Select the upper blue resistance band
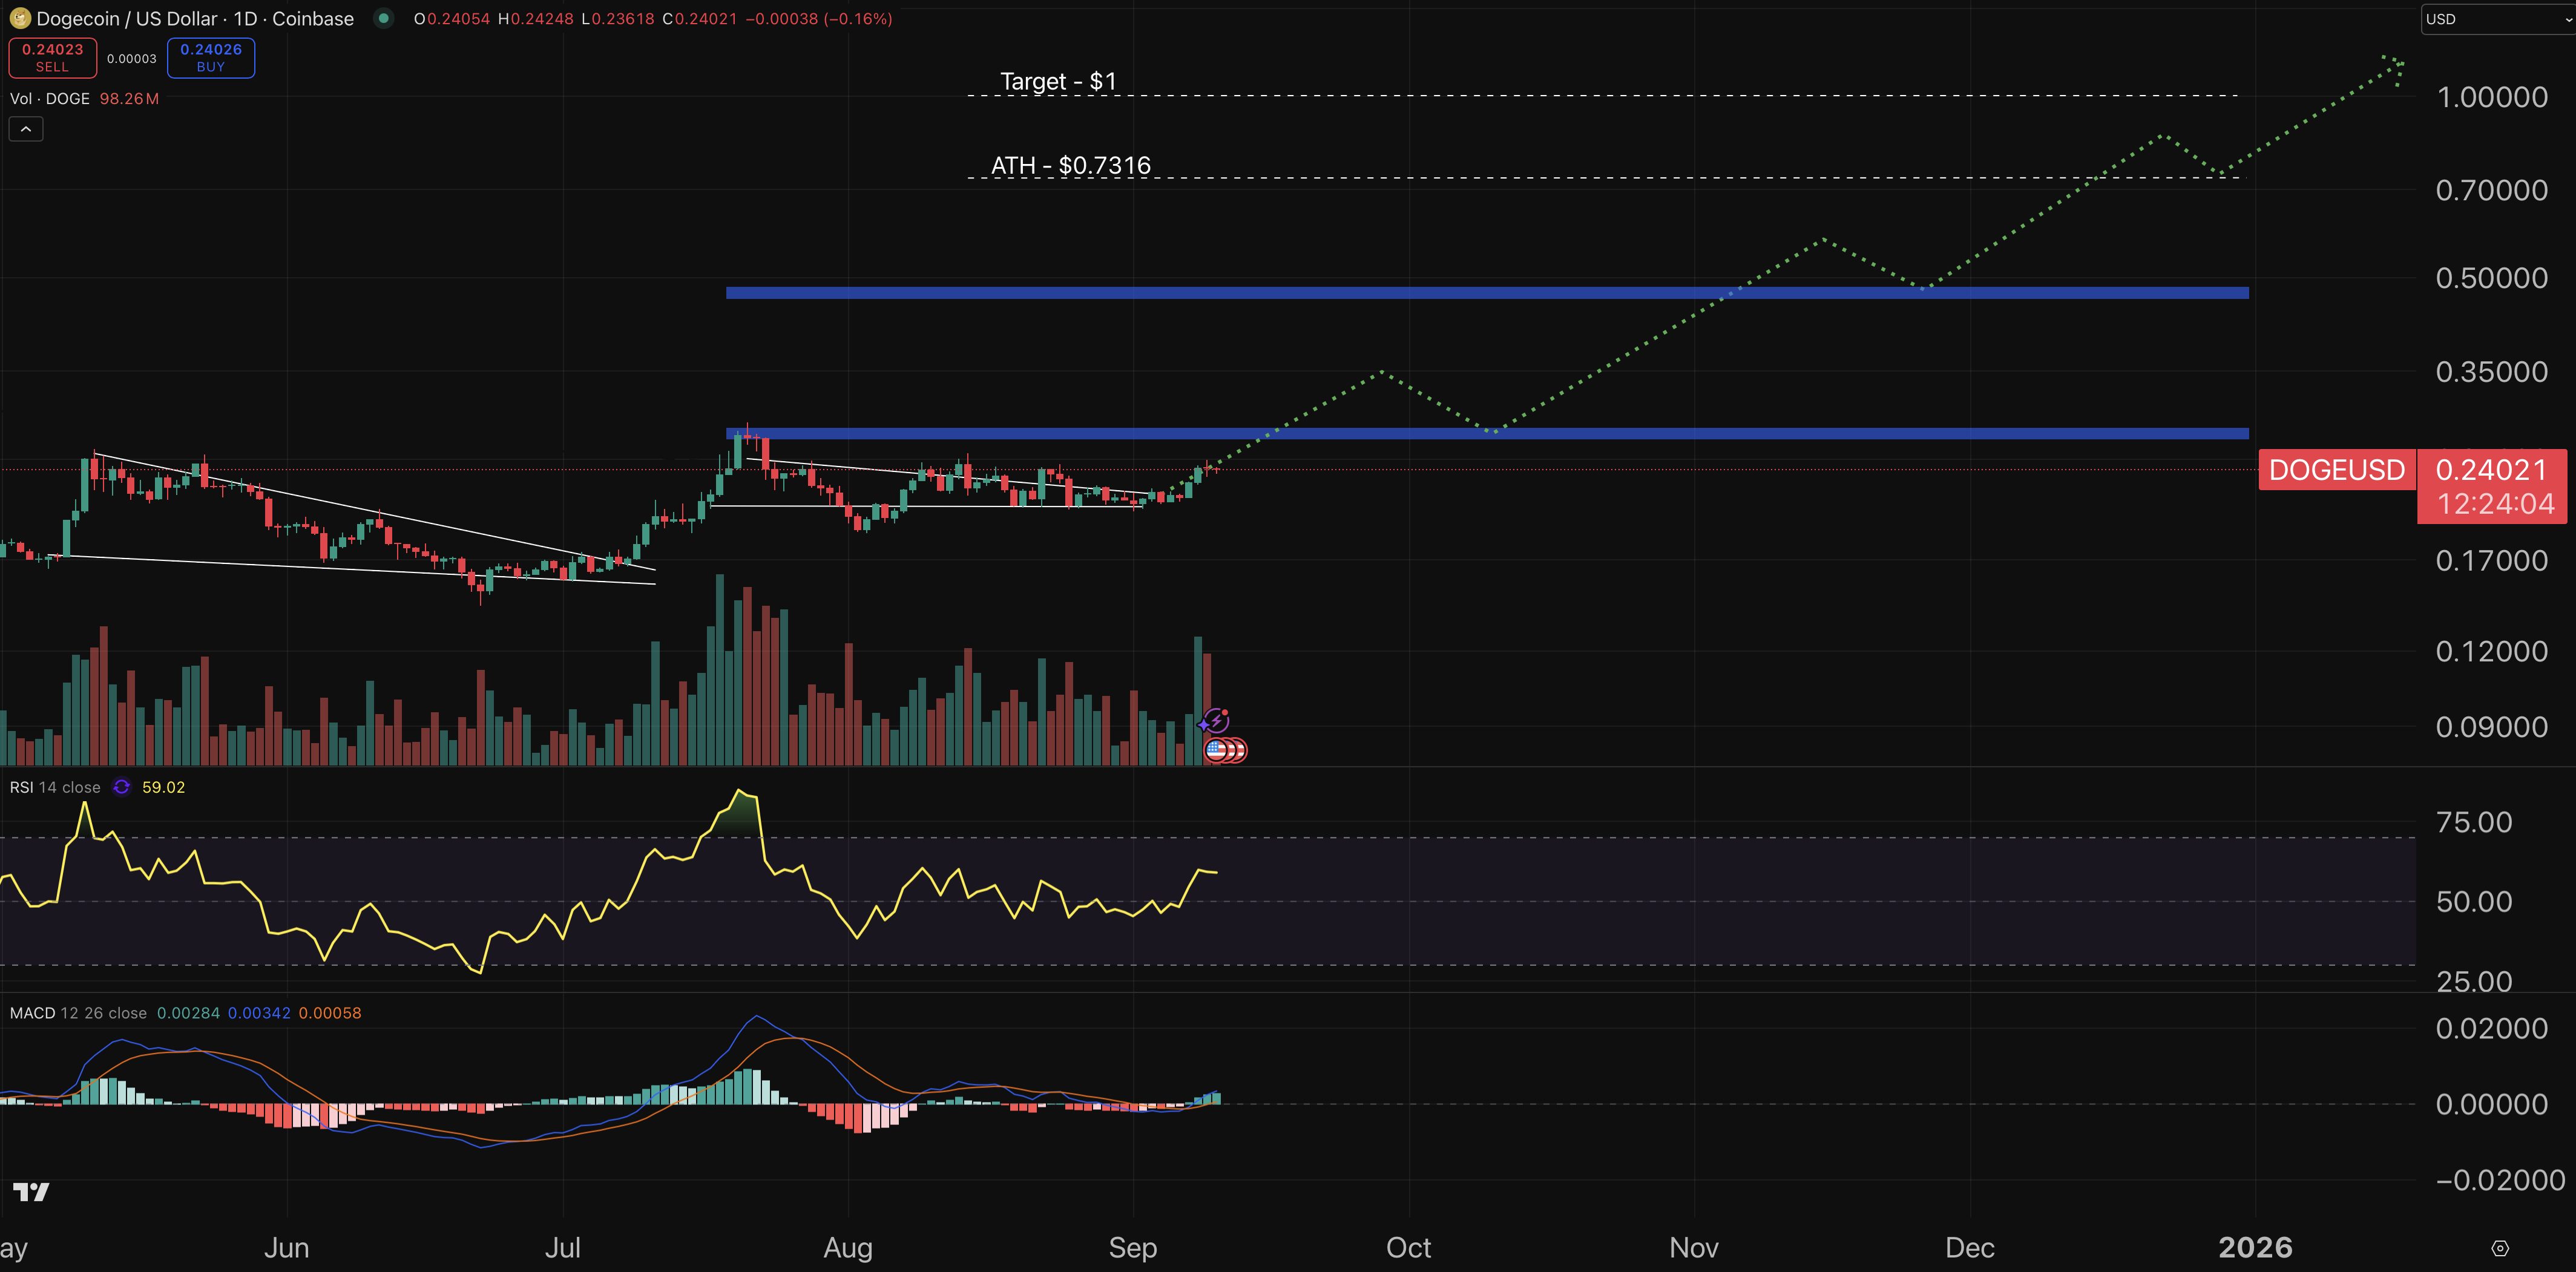This screenshot has width=2576, height=1272. pyautogui.click(x=1486, y=293)
